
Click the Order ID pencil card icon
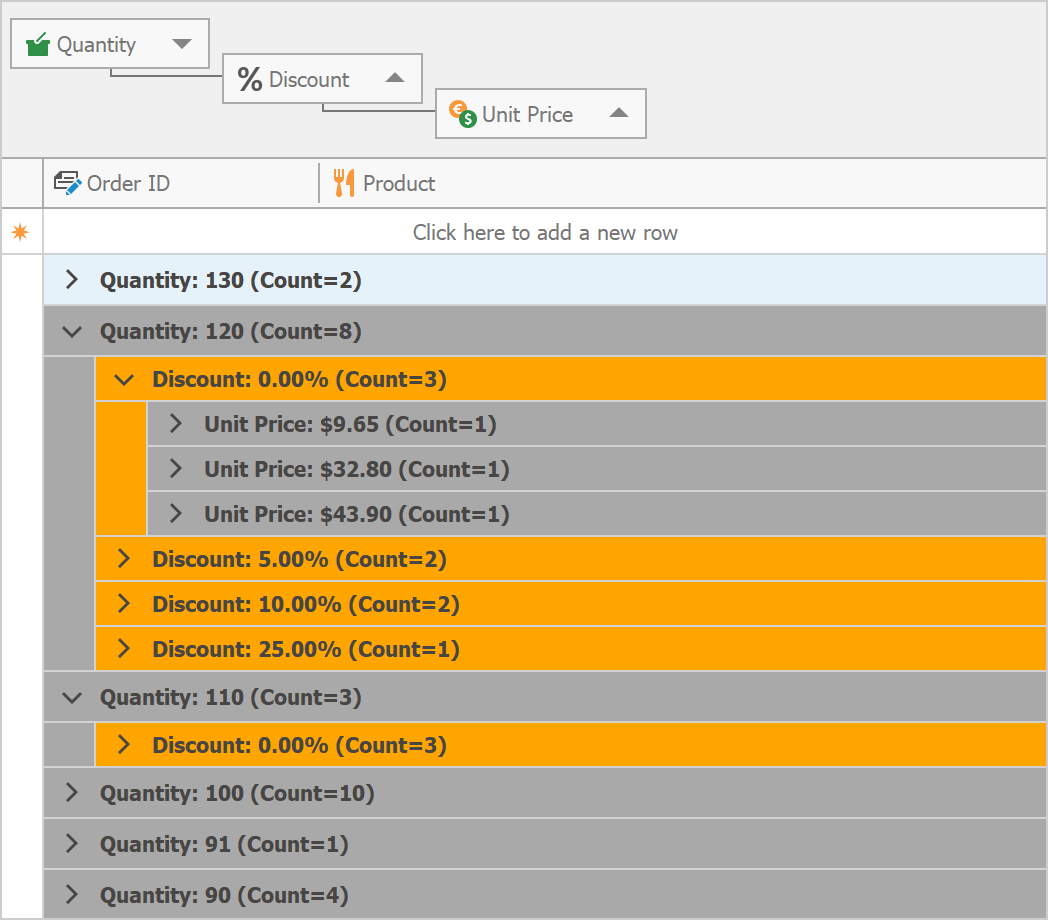(67, 183)
